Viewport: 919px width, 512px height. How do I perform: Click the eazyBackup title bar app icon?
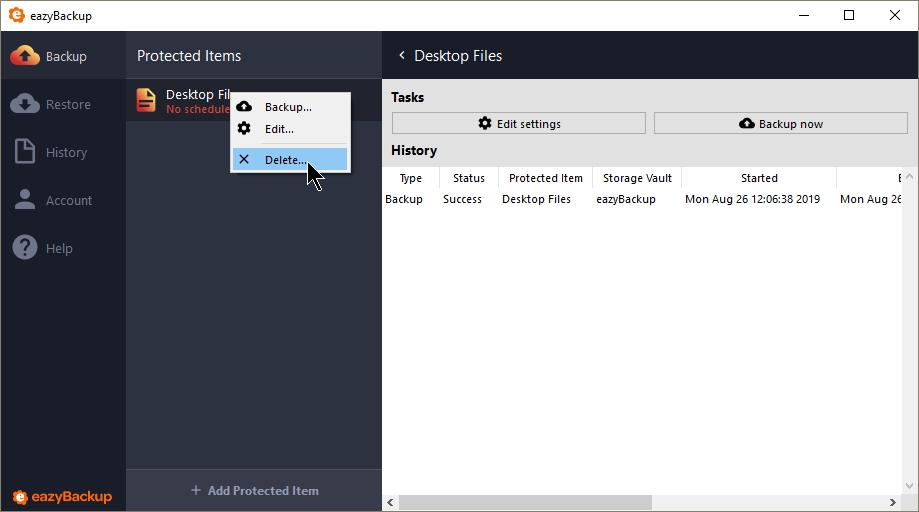coord(16,15)
